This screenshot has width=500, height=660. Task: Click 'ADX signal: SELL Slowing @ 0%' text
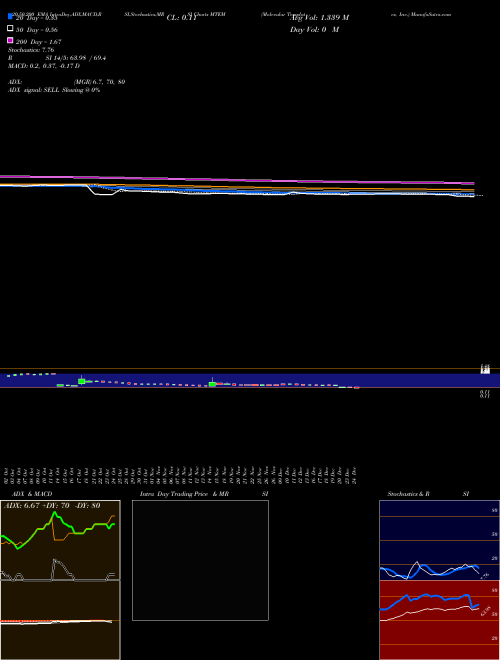click(x=54, y=90)
